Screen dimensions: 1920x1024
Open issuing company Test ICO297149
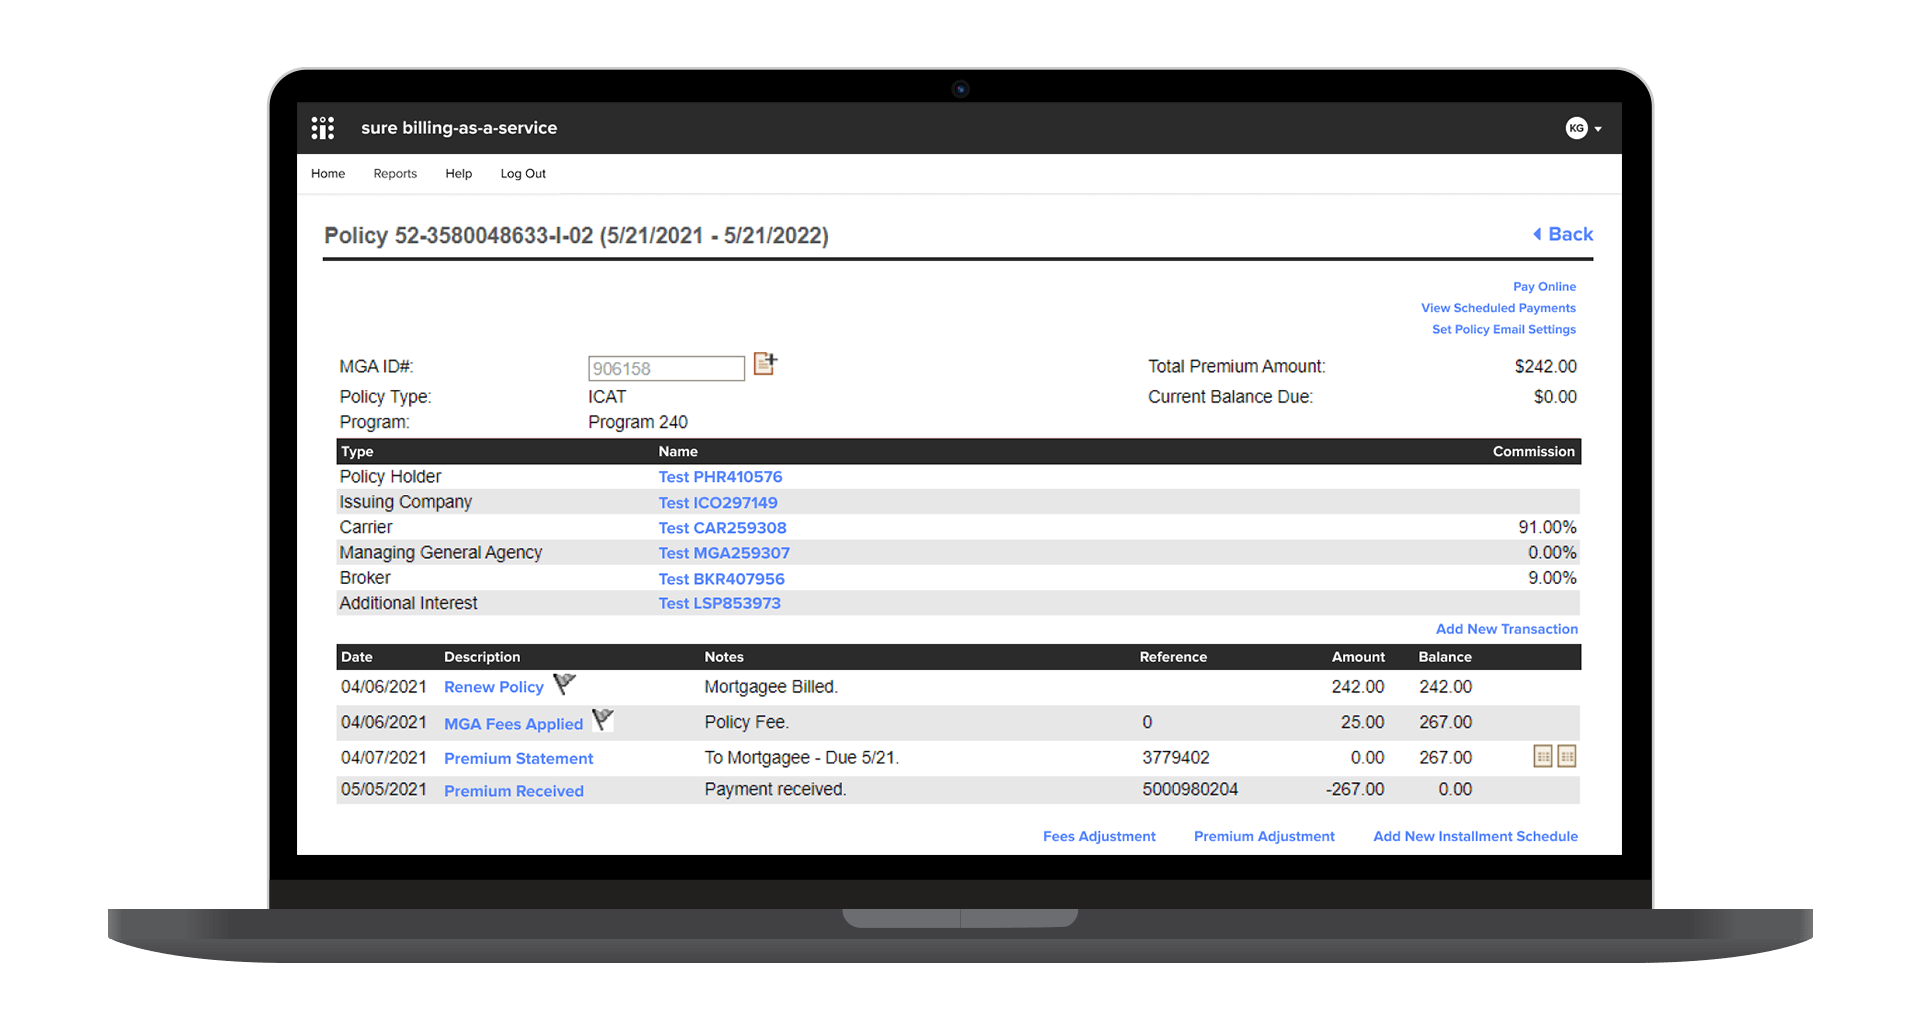click(x=718, y=503)
